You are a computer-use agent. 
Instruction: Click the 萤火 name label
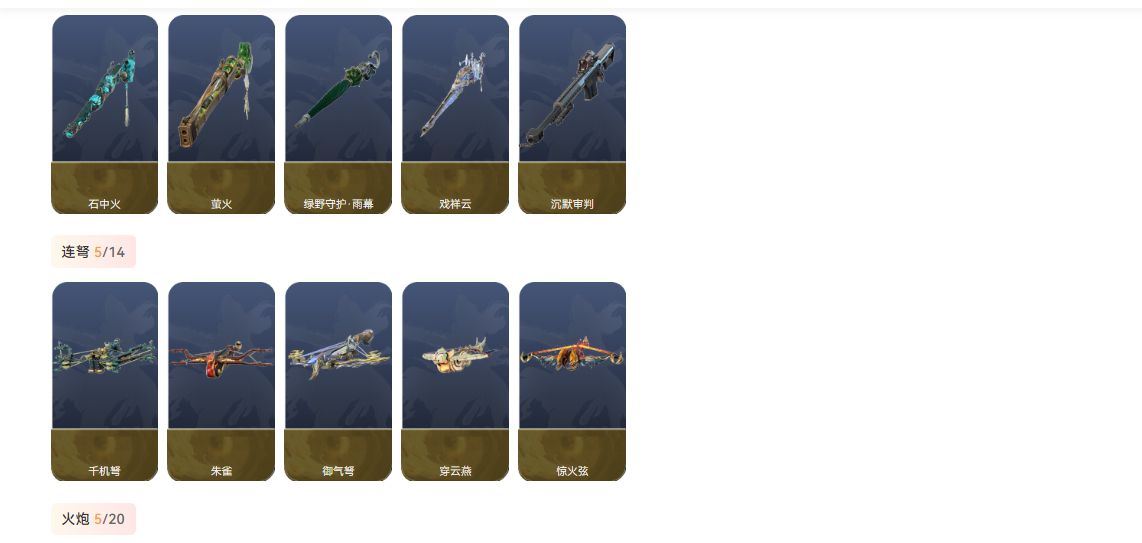coord(221,205)
